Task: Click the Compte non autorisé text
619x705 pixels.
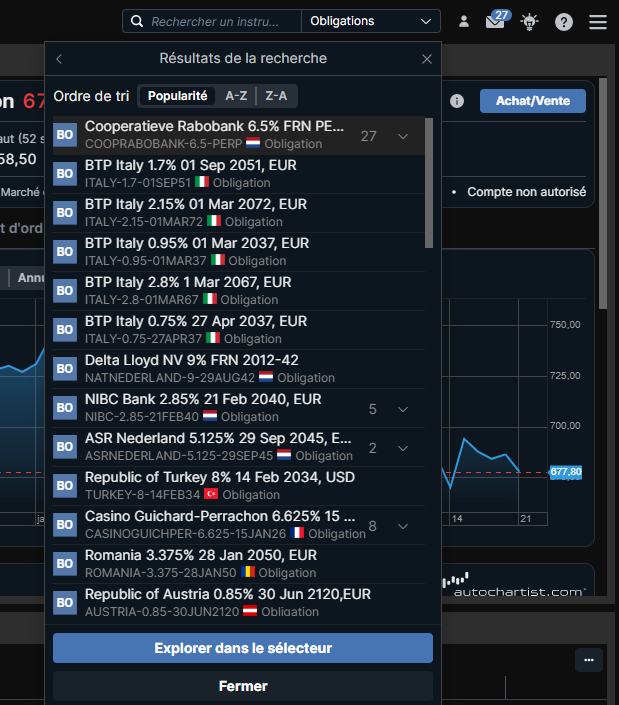Action: [x=526, y=192]
